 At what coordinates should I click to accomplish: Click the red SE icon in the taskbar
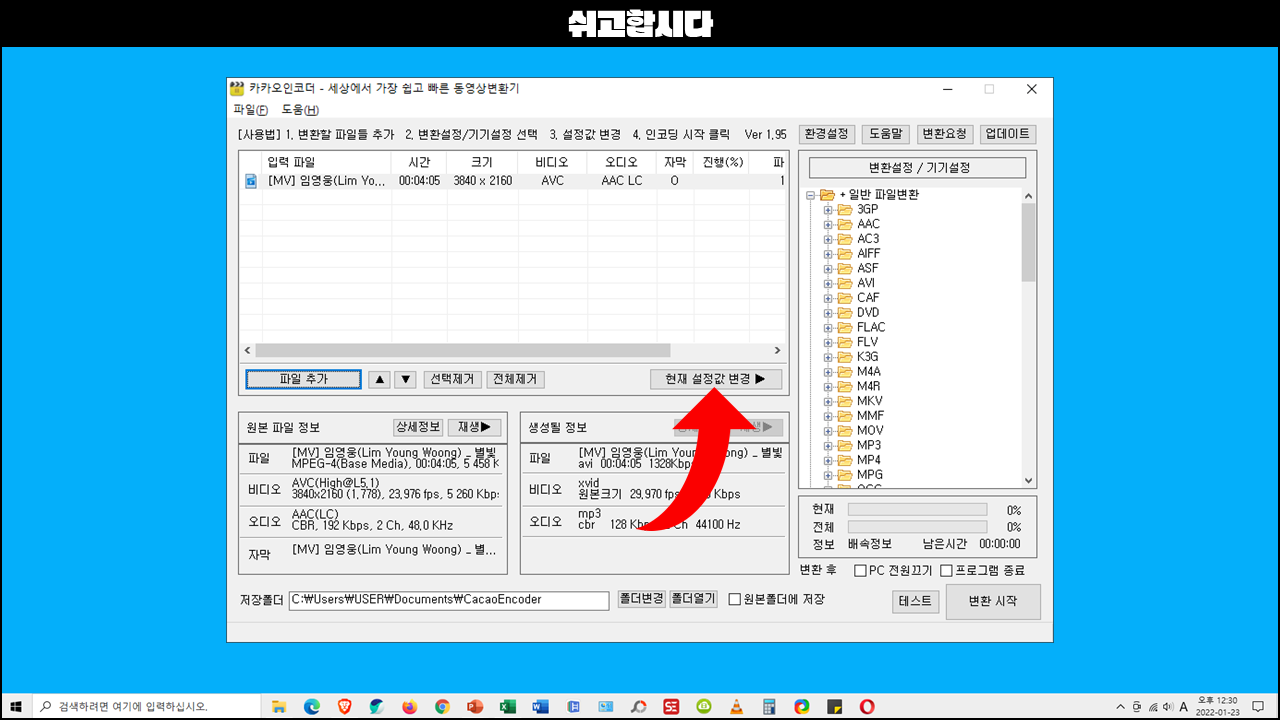pyautogui.click(x=671, y=706)
